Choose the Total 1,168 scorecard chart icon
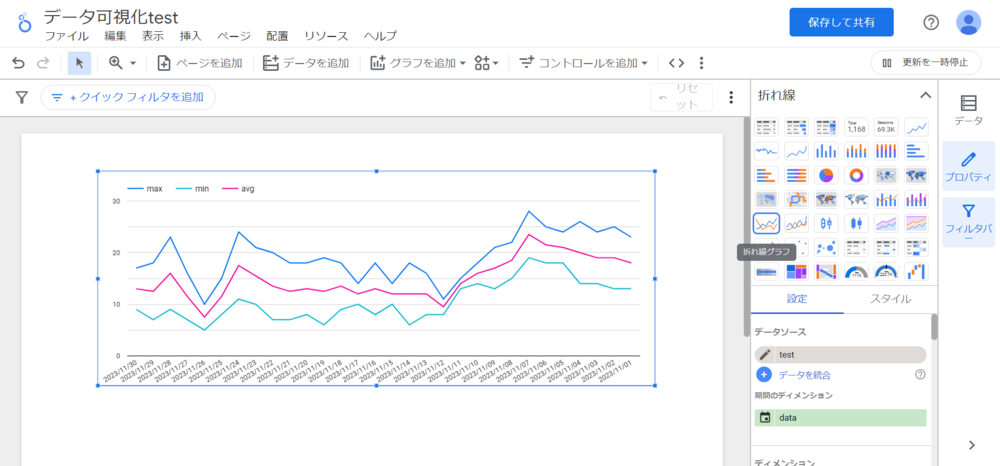 tap(857, 127)
